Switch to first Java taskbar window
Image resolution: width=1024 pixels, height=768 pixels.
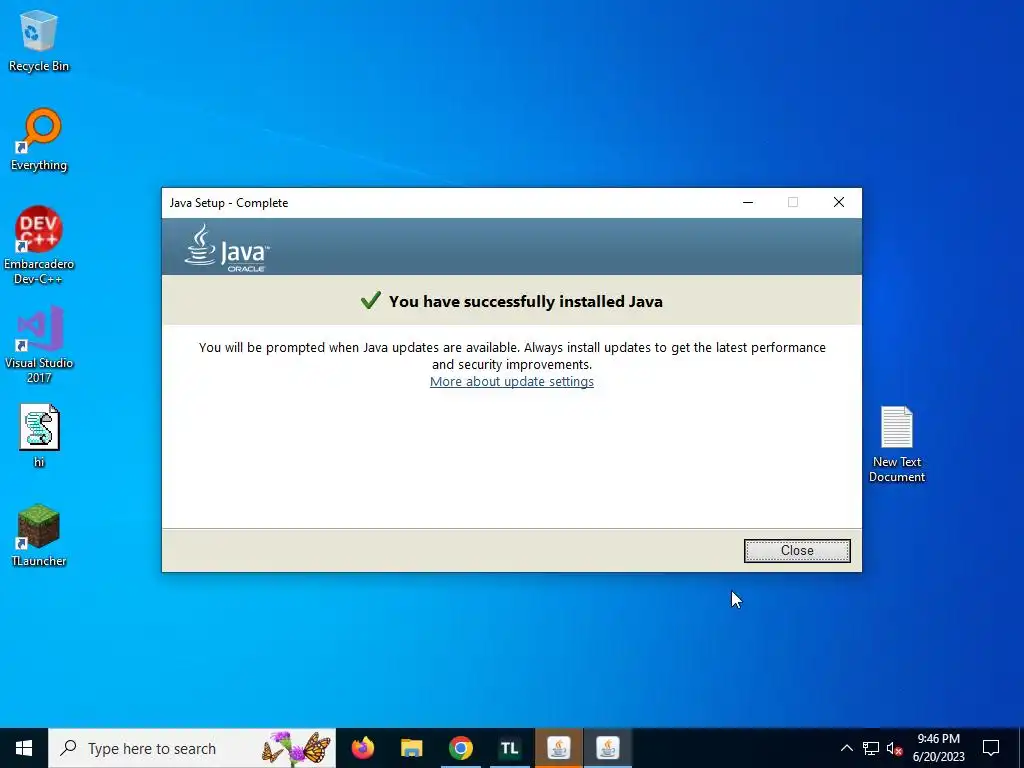point(558,748)
